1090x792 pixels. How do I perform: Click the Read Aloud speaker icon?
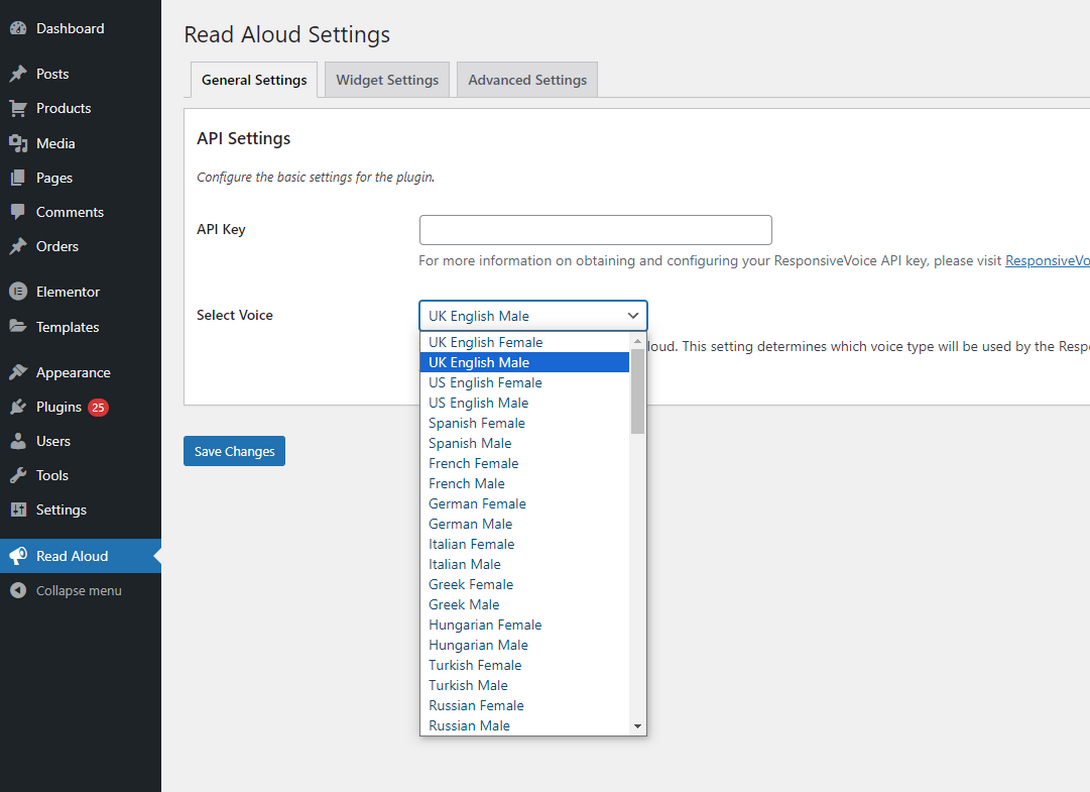pos(20,555)
